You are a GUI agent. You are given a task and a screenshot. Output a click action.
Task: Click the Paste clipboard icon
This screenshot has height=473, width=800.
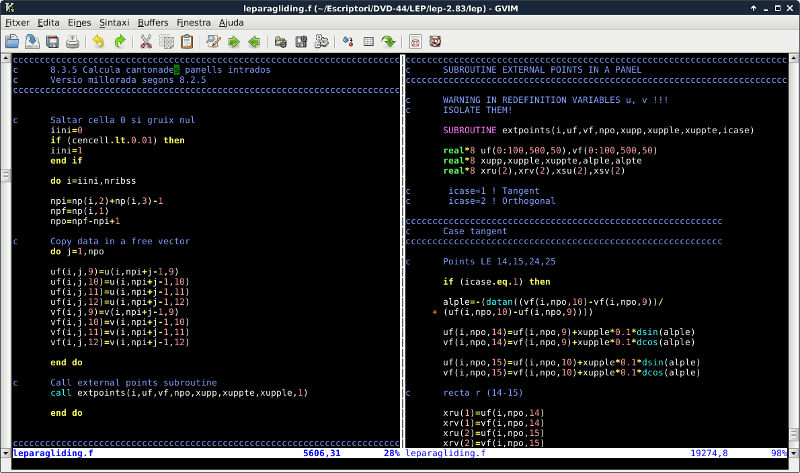point(187,41)
